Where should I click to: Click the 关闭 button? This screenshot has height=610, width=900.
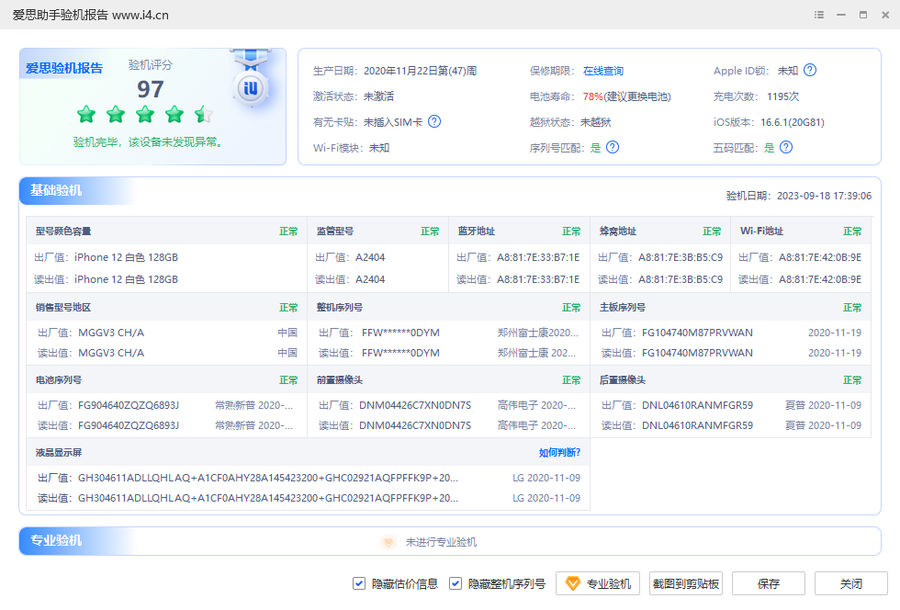pyautogui.click(x=851, y=584)
